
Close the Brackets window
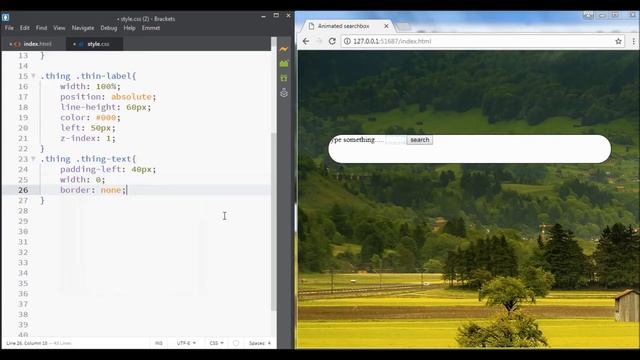pyautogui.click(x=288, y=16)
